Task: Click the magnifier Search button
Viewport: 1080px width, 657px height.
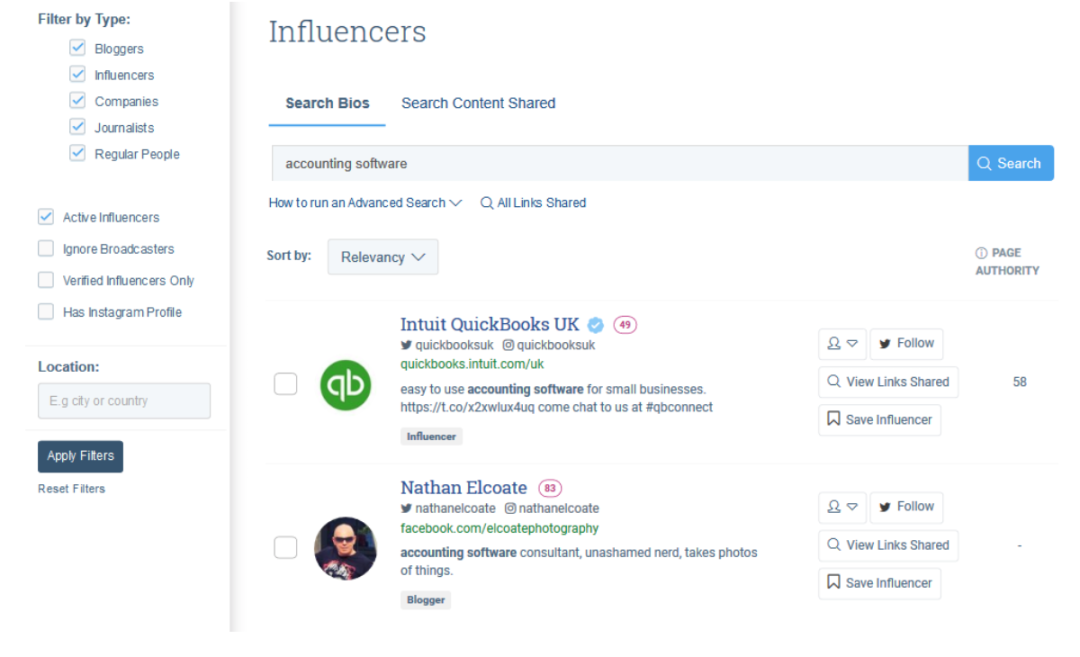Action: [1010, 163]
